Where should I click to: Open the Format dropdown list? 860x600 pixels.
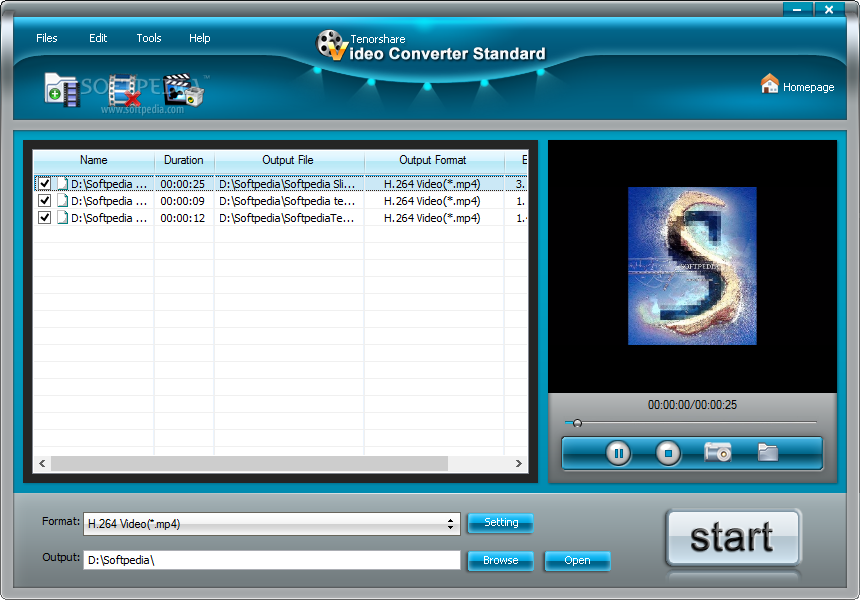point(272,524)
